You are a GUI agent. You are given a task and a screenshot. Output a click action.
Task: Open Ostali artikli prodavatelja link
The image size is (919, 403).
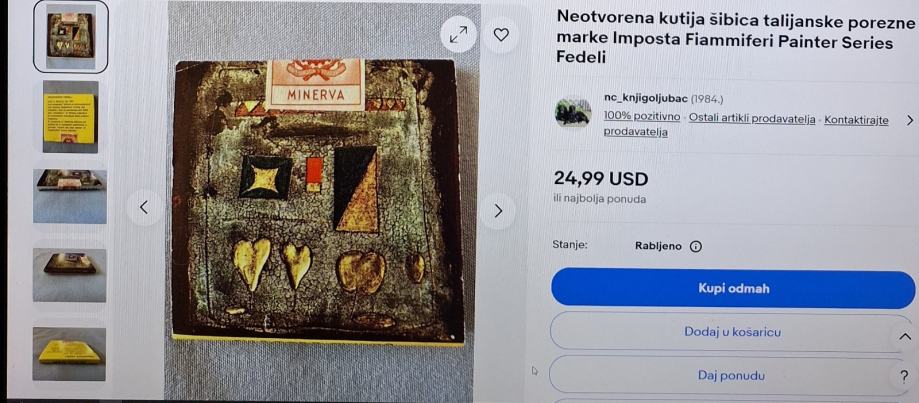pos(752,119)
